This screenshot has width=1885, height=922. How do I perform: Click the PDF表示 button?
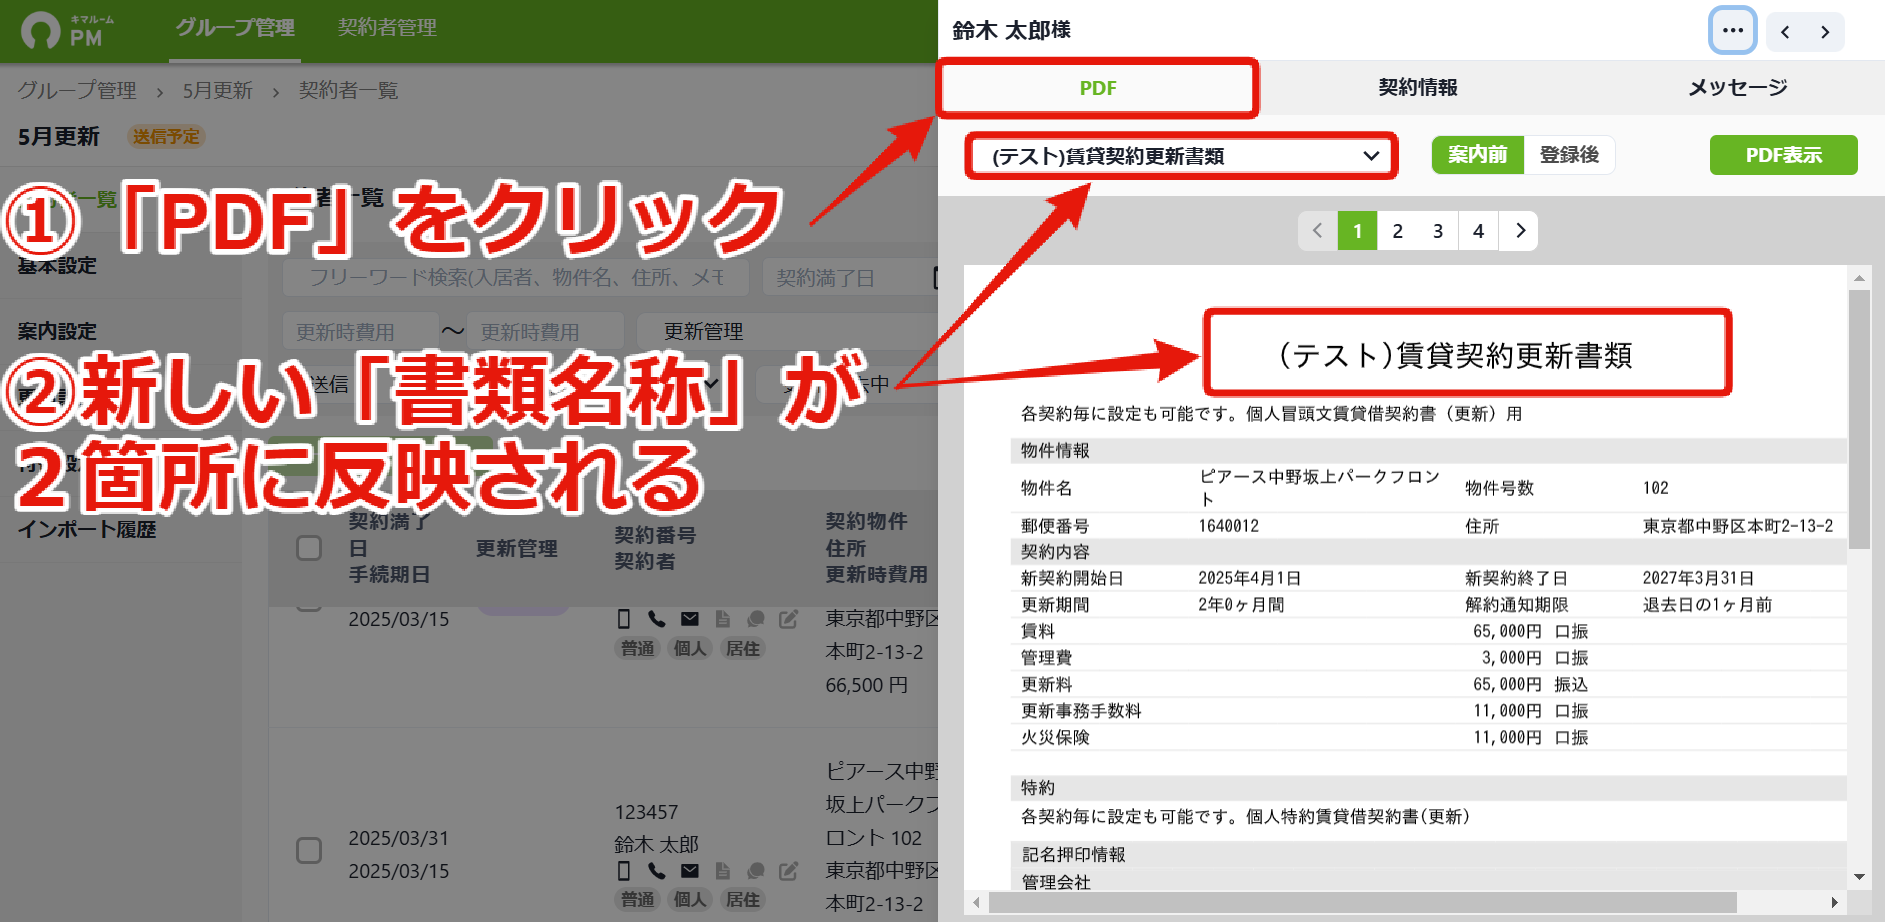coord(1783,155)
